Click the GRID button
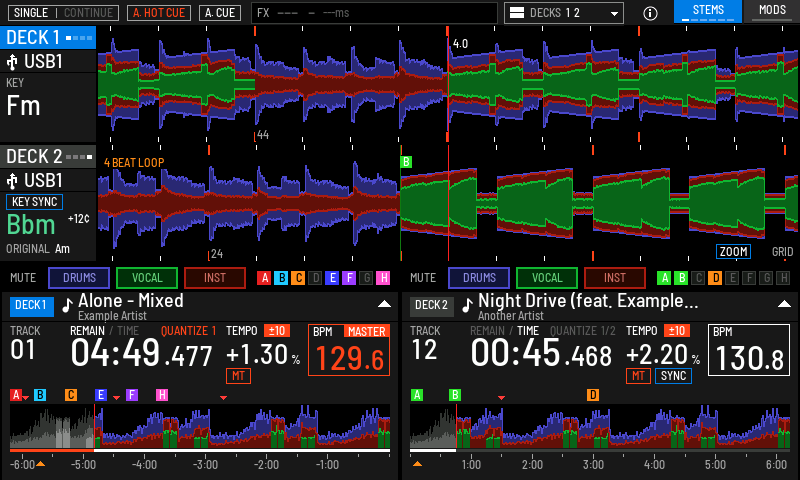The image size is (800, 480). click(x=783, y=251)
